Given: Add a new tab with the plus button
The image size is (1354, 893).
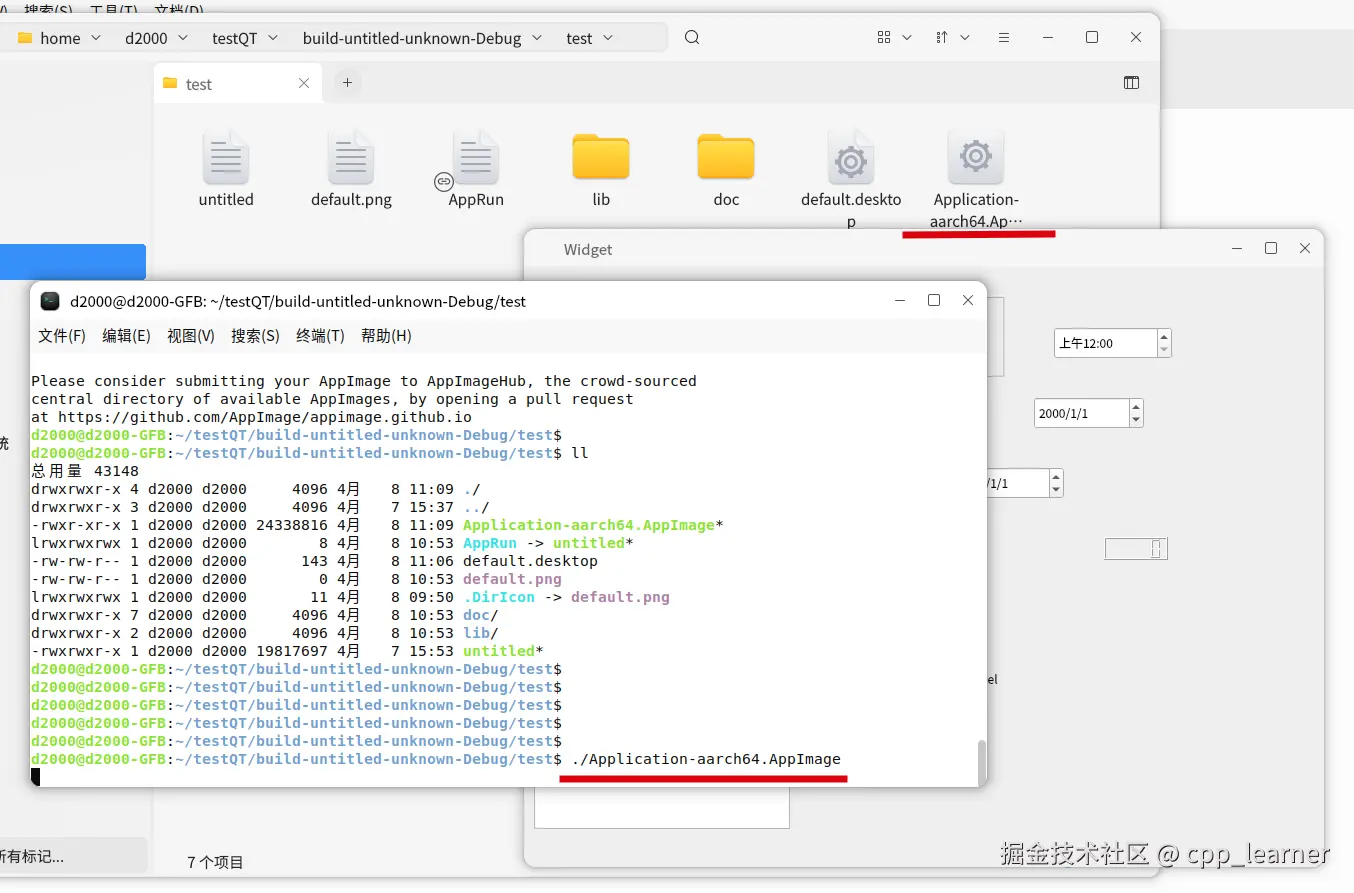Looking at the screenshot, I should tap(347, 83).
